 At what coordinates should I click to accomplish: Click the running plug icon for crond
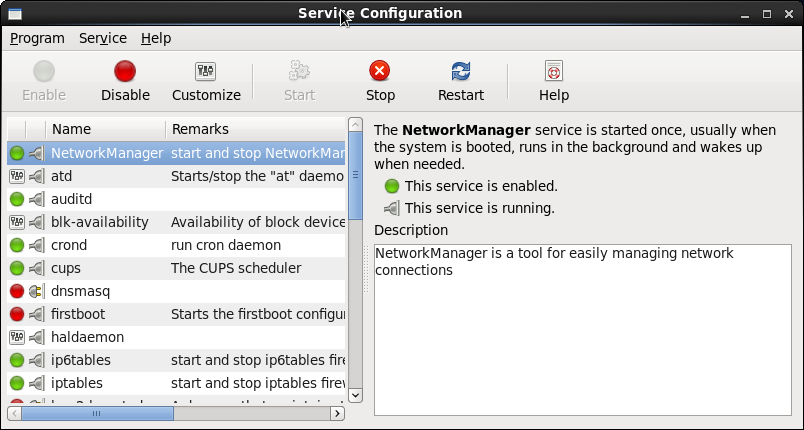[x=36, y=245]
